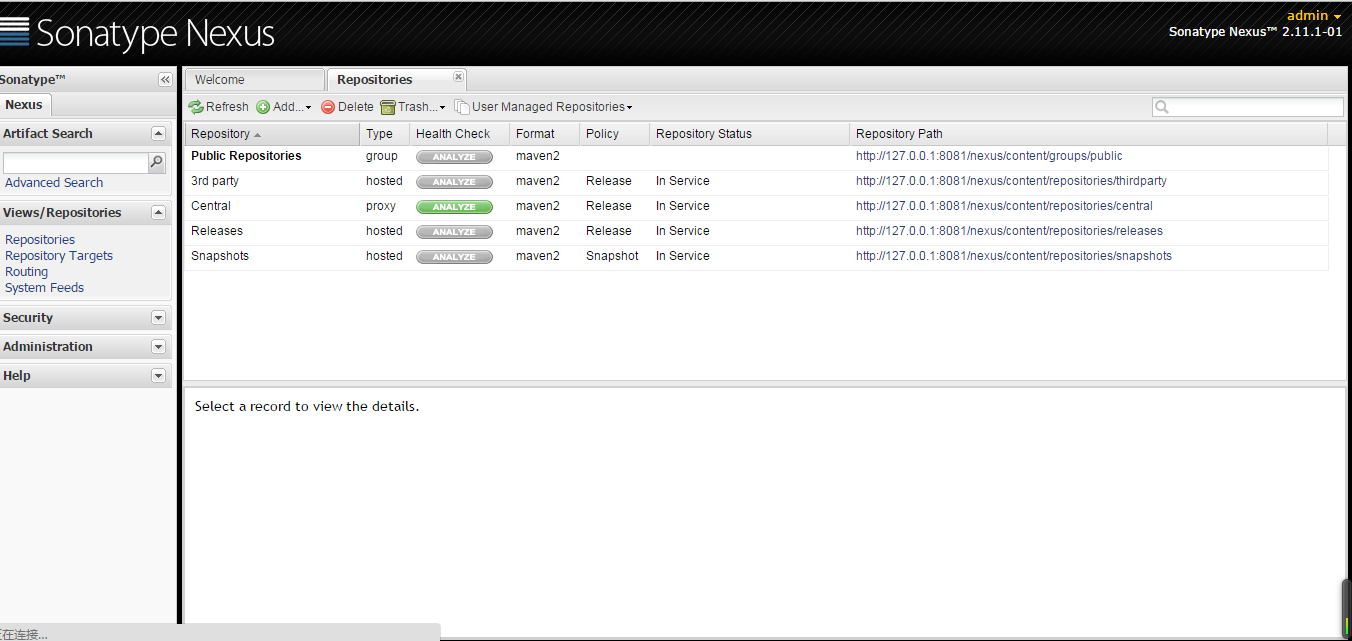The image size is (1352, 641).
Task: Analyze the Snapshots repository
Action: pyautogui.click(x=454, y=257)
